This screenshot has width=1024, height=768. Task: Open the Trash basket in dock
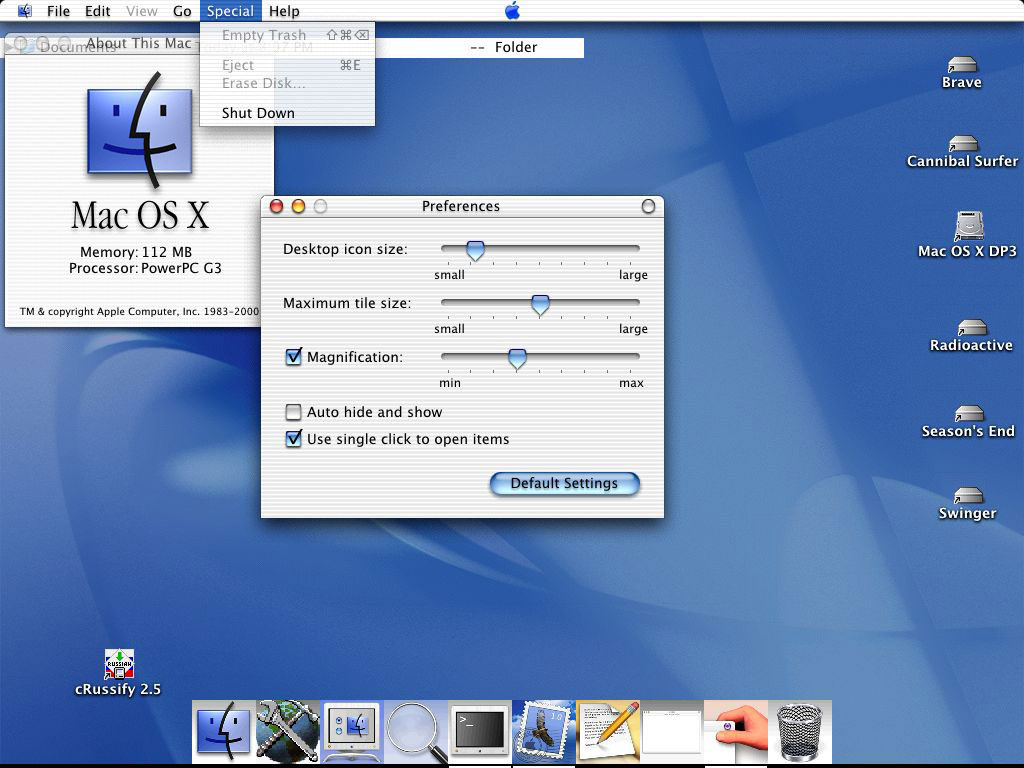coord(799,731)
